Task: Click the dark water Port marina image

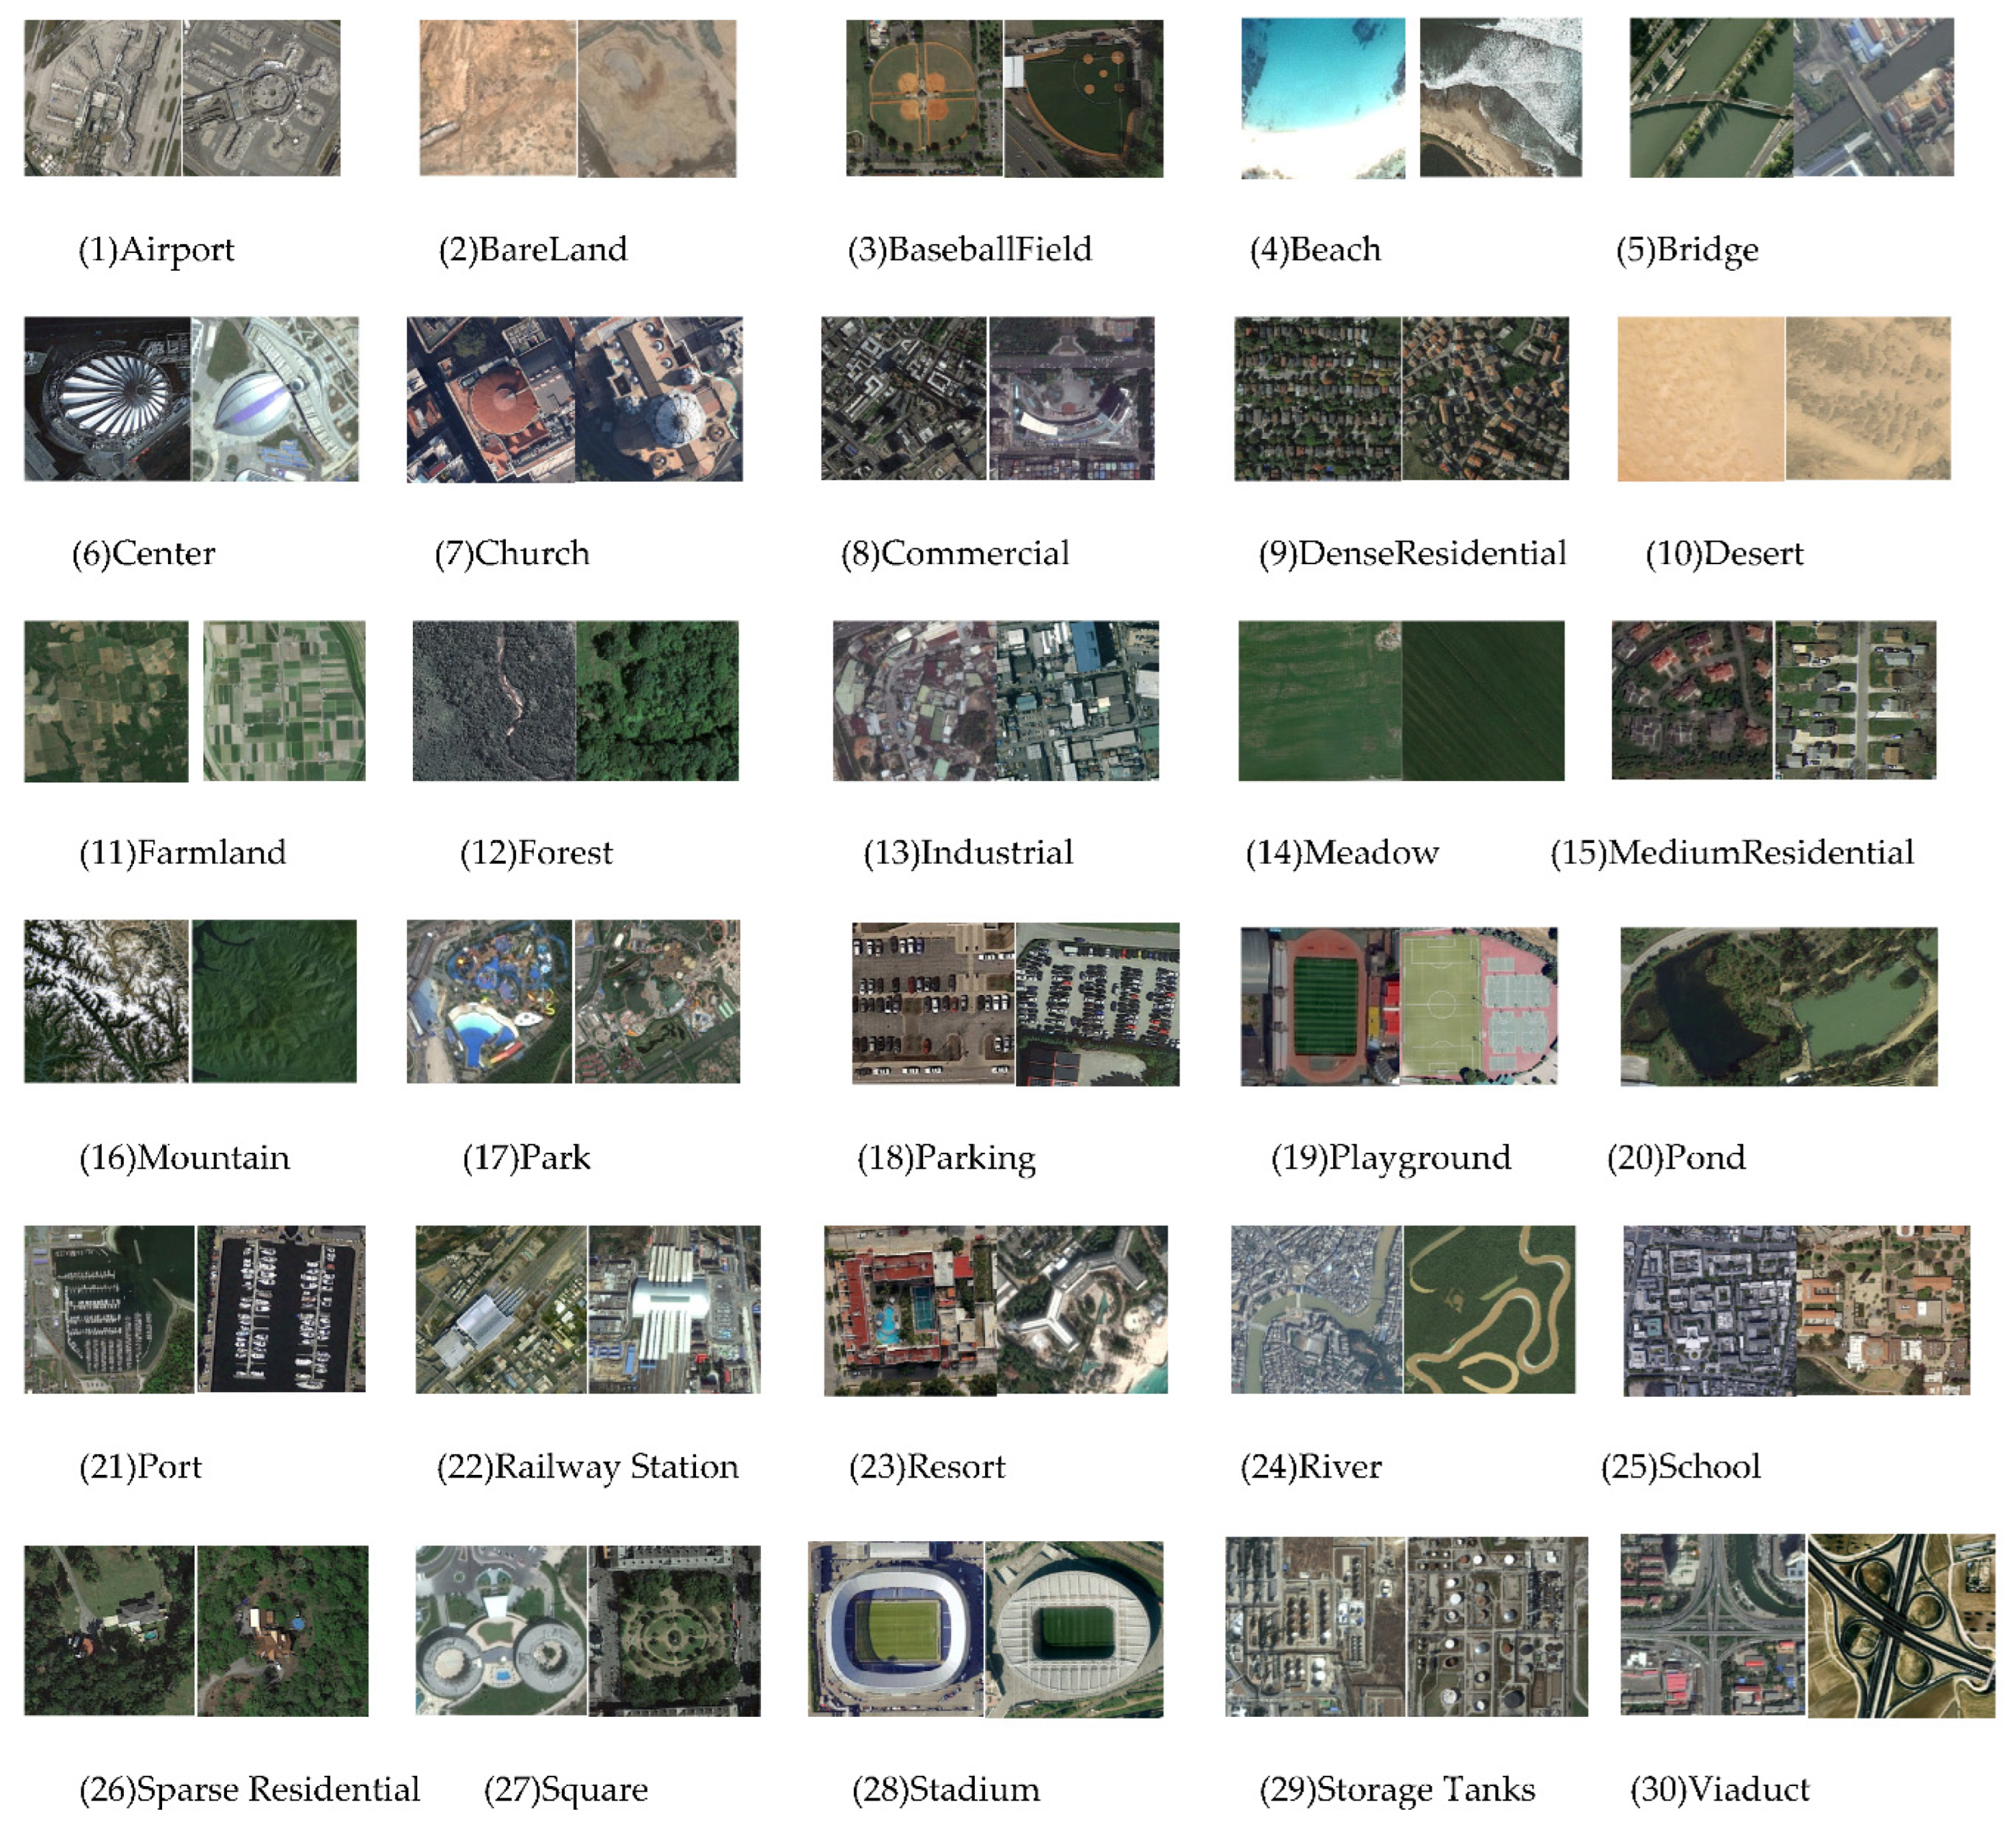Action: 281,1309
